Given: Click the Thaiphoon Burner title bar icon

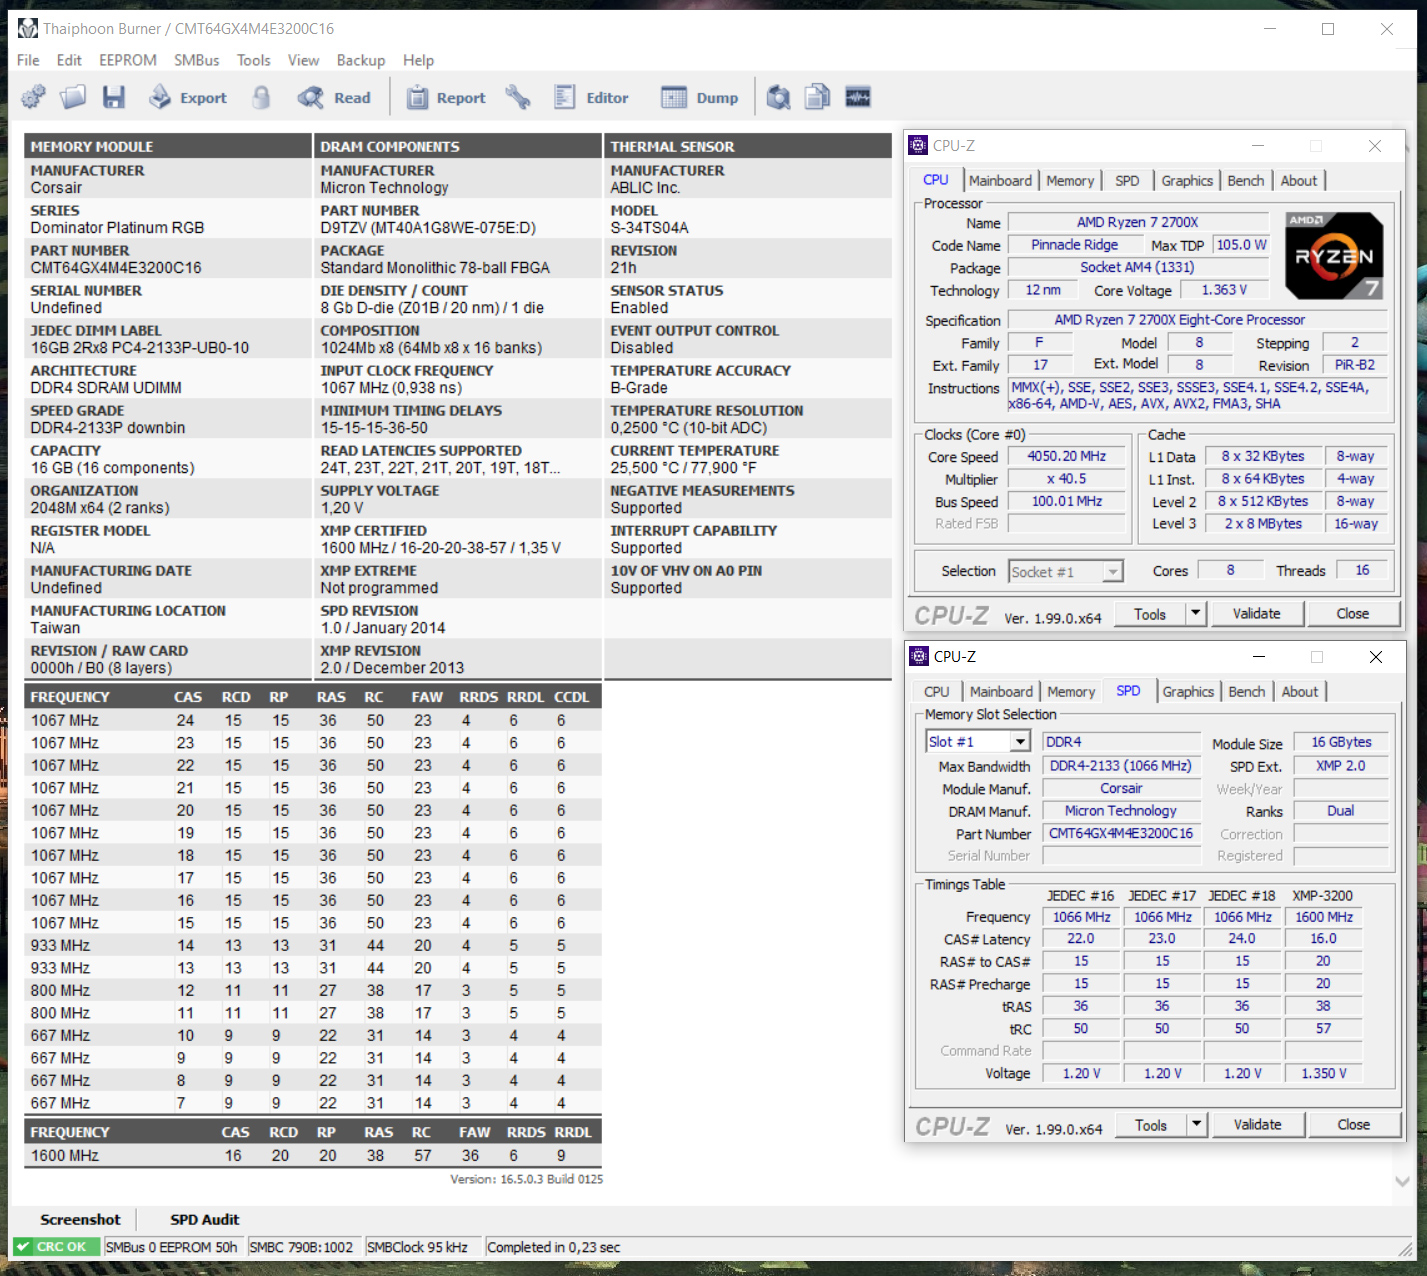Looking at the screenshot, I should [x=28, y=28].
